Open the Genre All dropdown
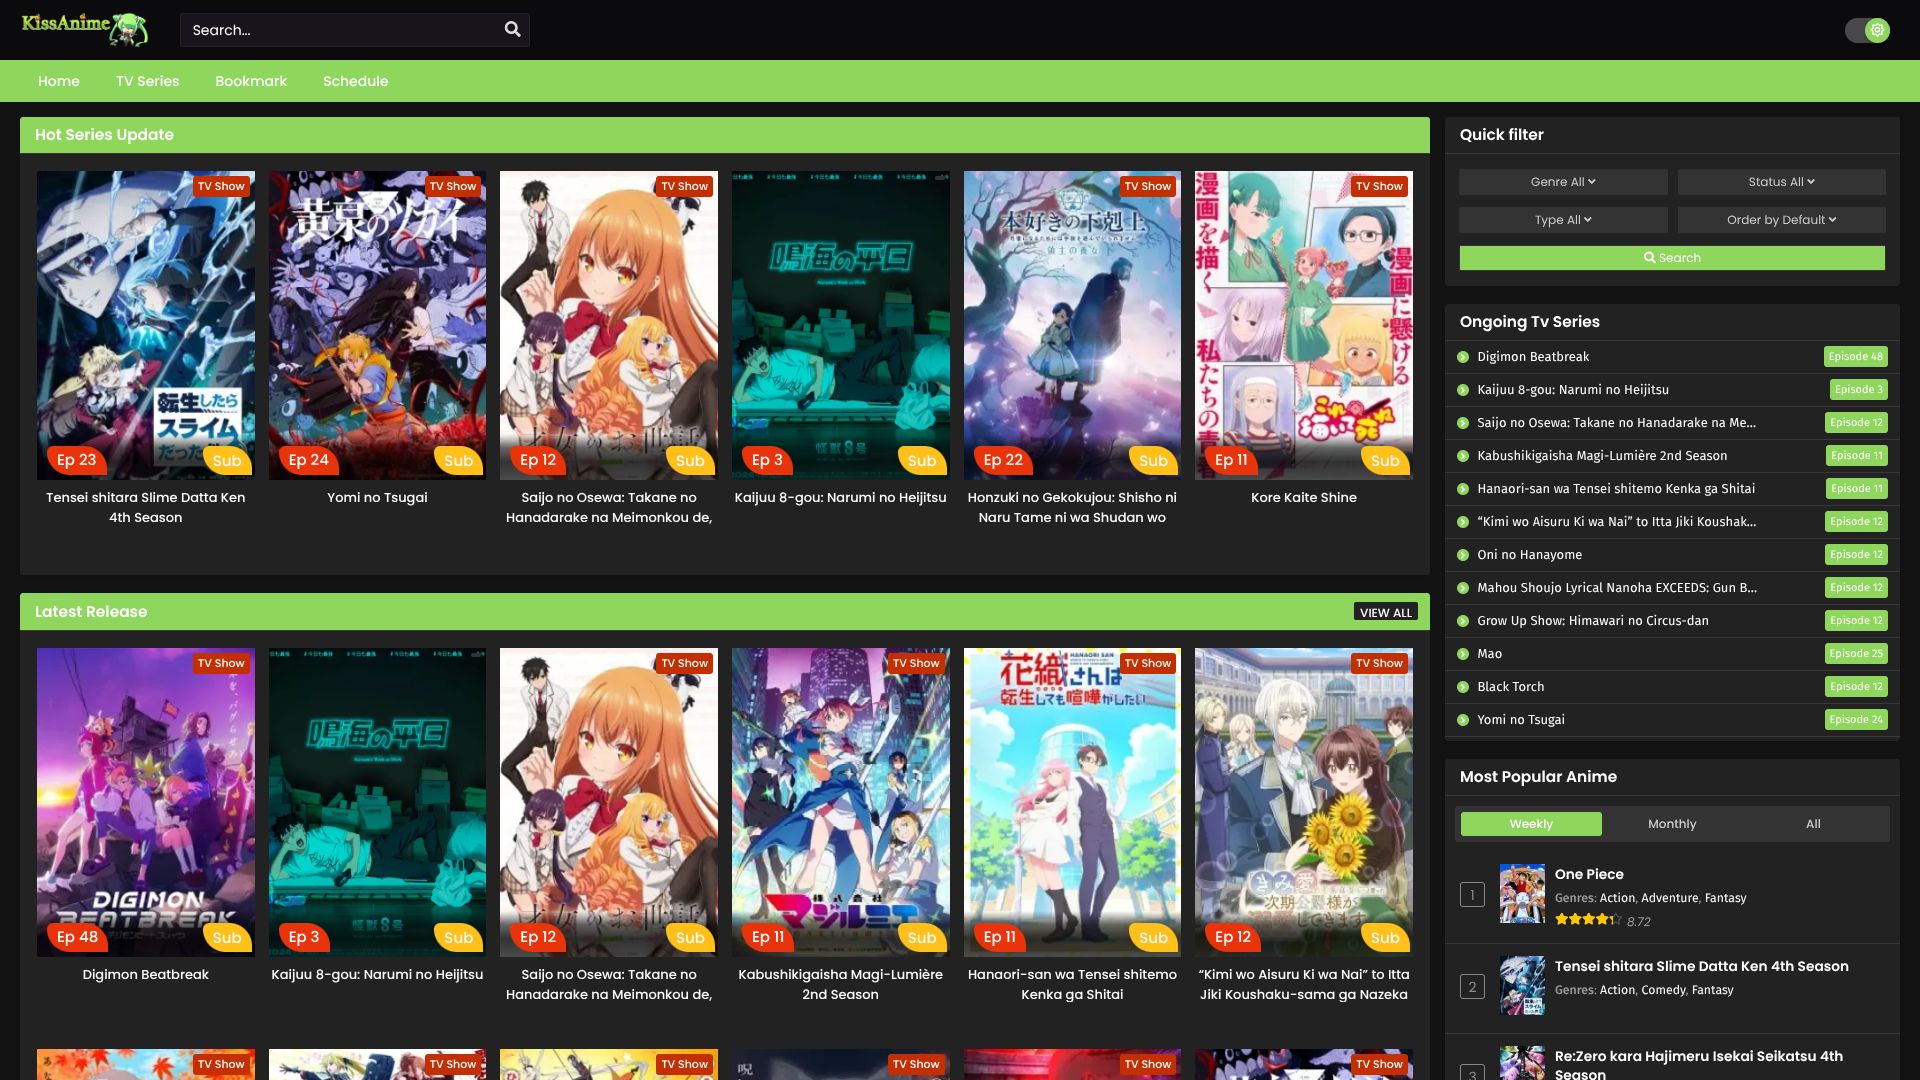The image size is (1920, 1080). click(1563, 182)
